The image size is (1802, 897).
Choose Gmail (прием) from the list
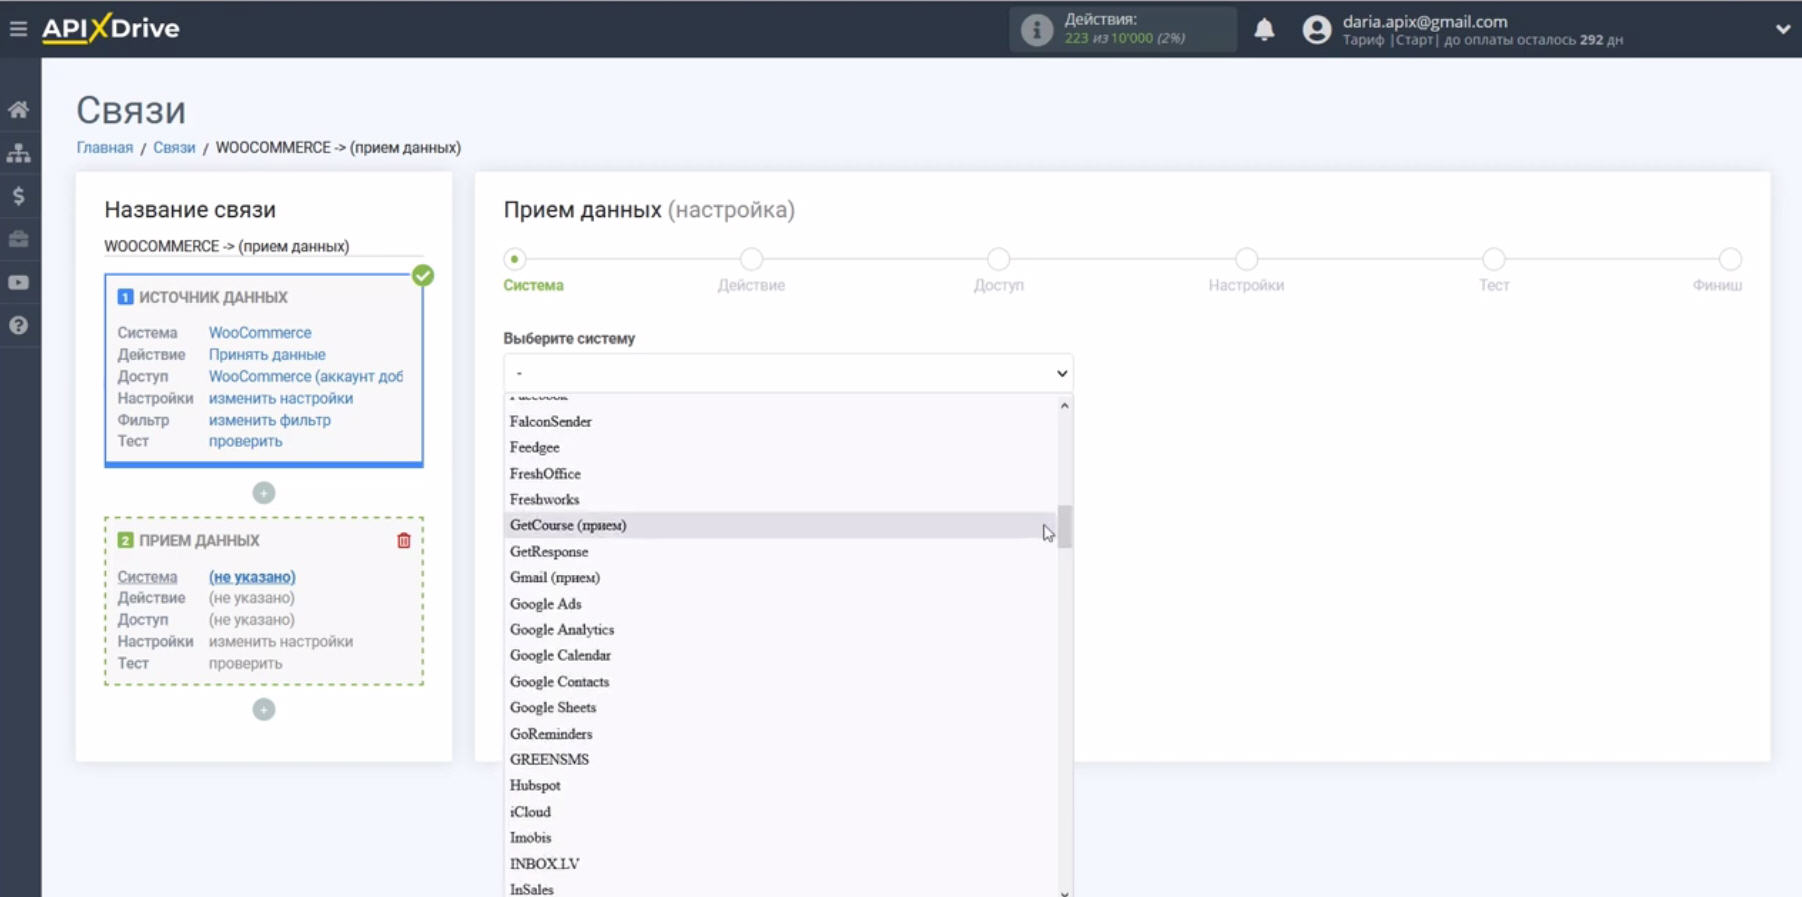[x=780, y=578]
